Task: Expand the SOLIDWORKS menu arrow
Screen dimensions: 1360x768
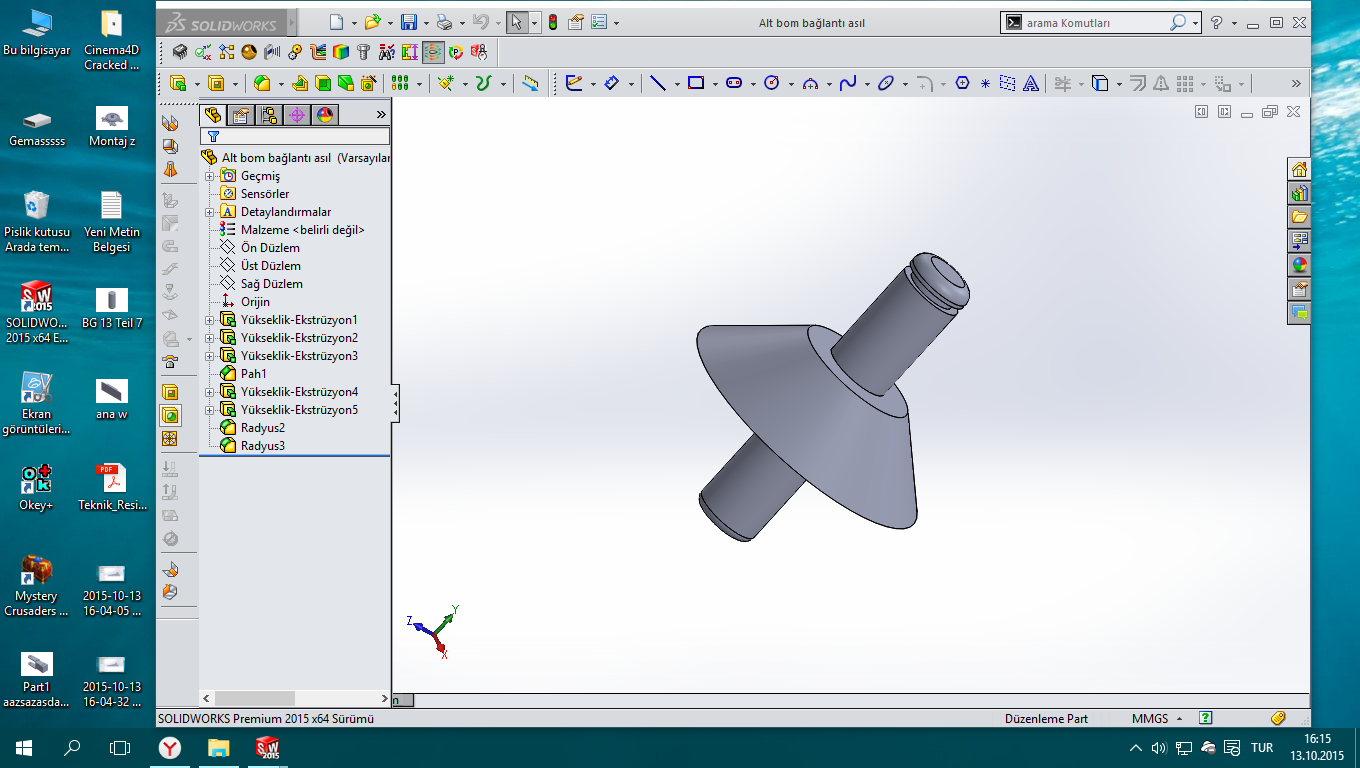Action: (x=292, y=22)
